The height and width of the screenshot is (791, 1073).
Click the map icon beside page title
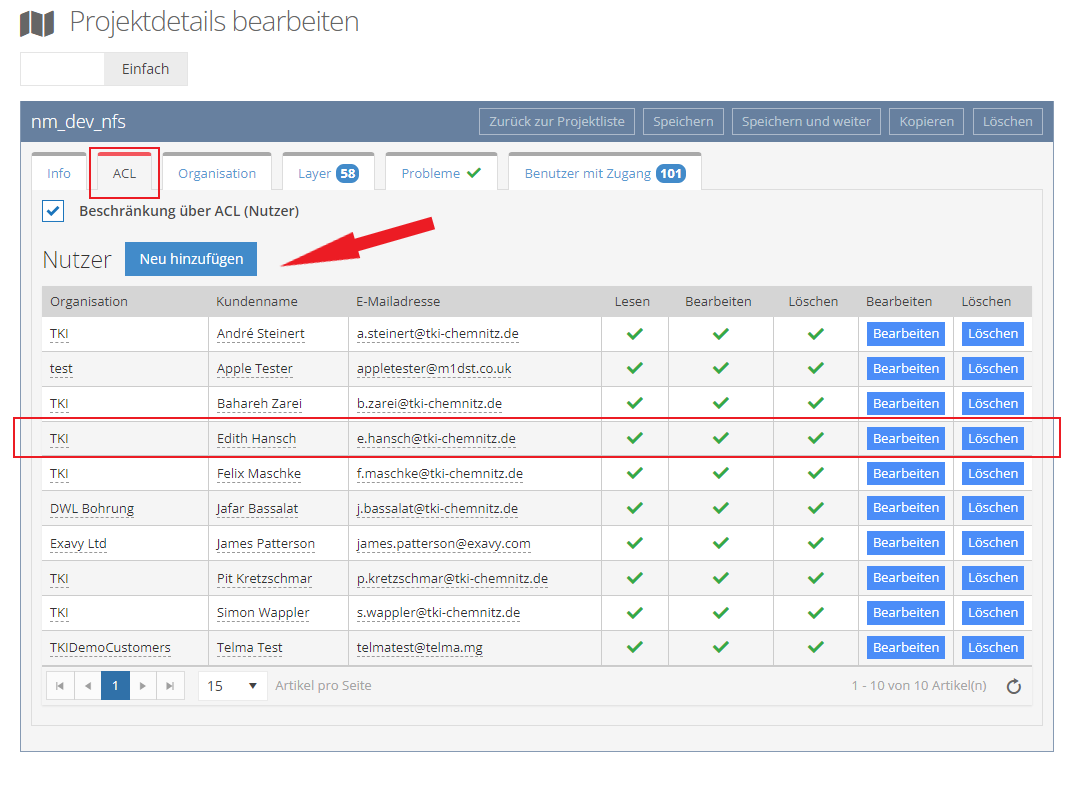click(37, 22)
